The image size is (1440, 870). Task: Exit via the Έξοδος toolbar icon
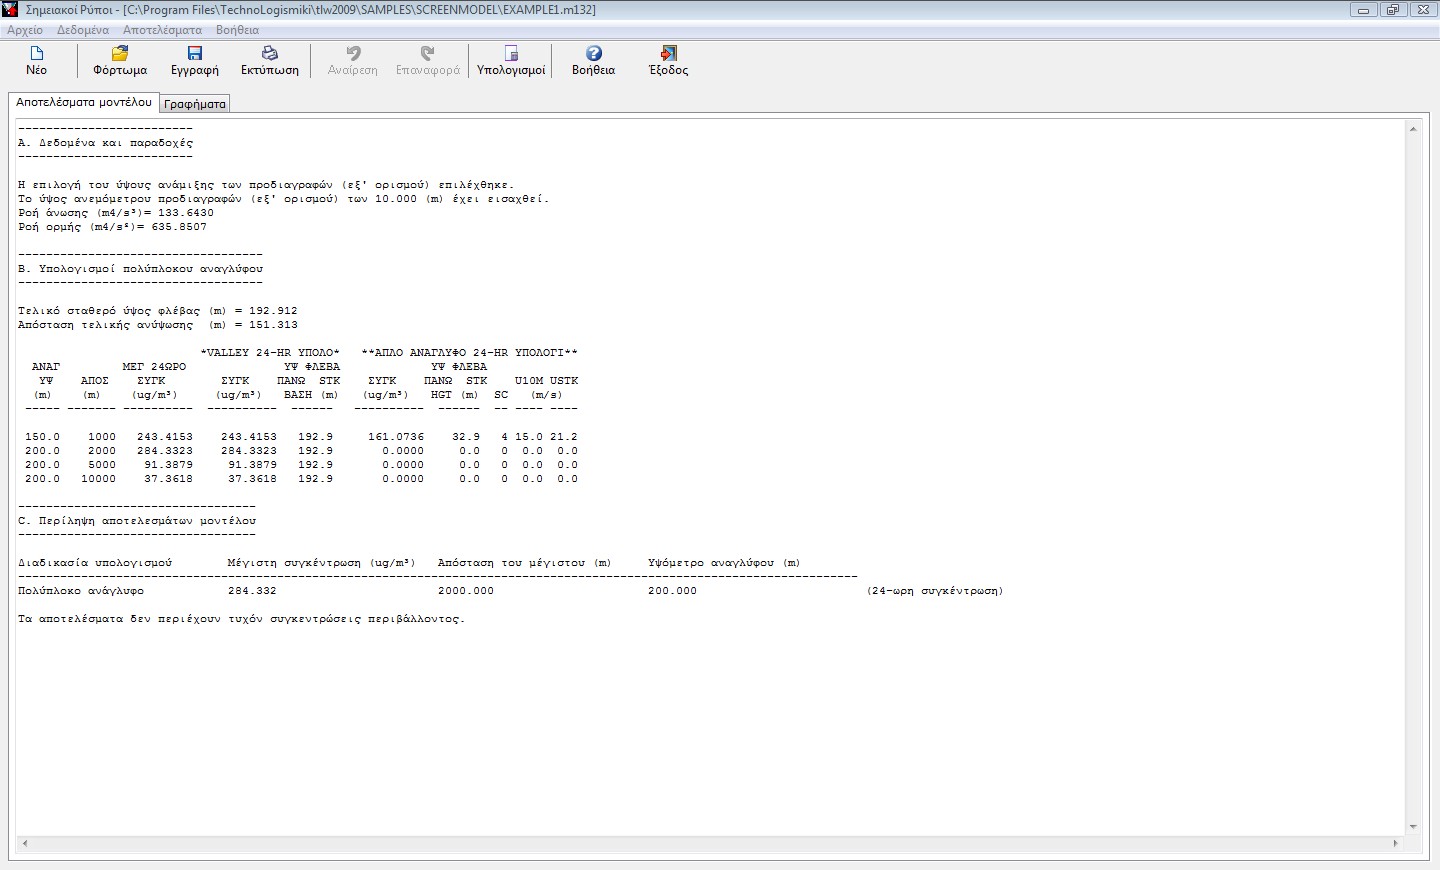point(668,54)
